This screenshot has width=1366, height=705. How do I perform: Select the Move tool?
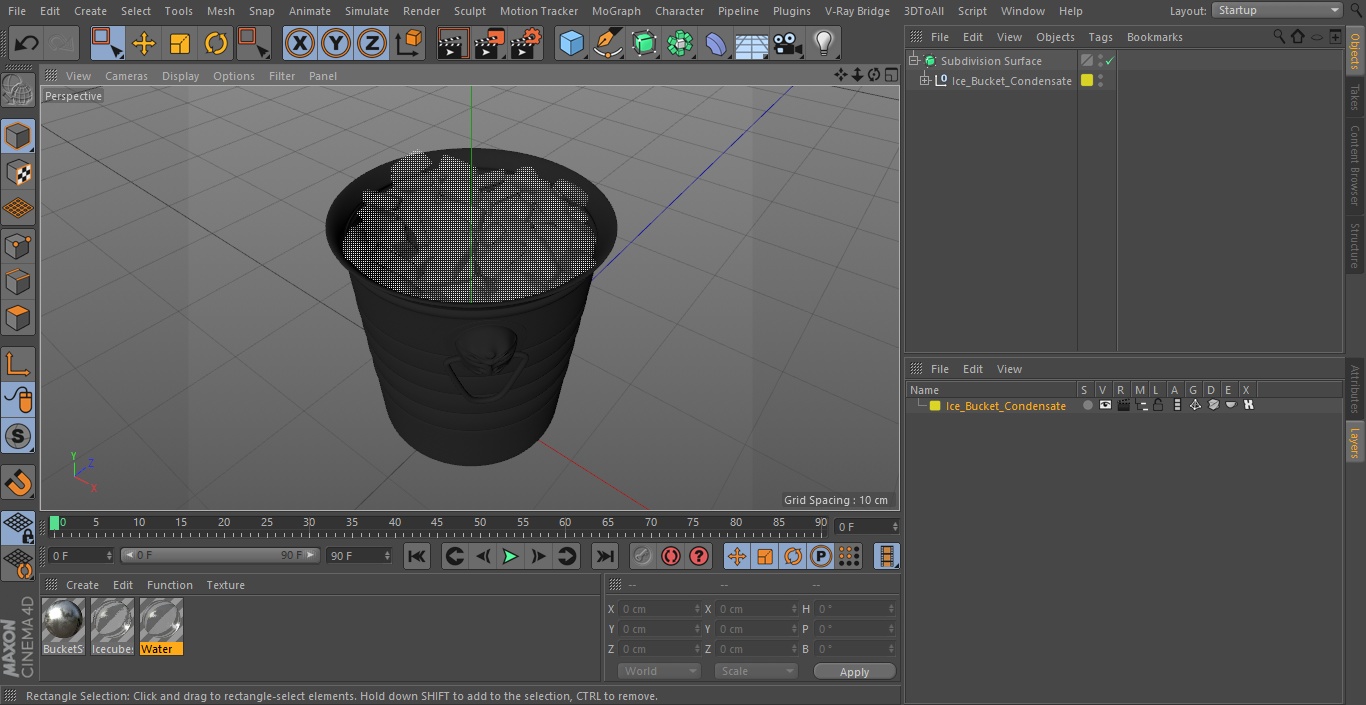point(143,43)
